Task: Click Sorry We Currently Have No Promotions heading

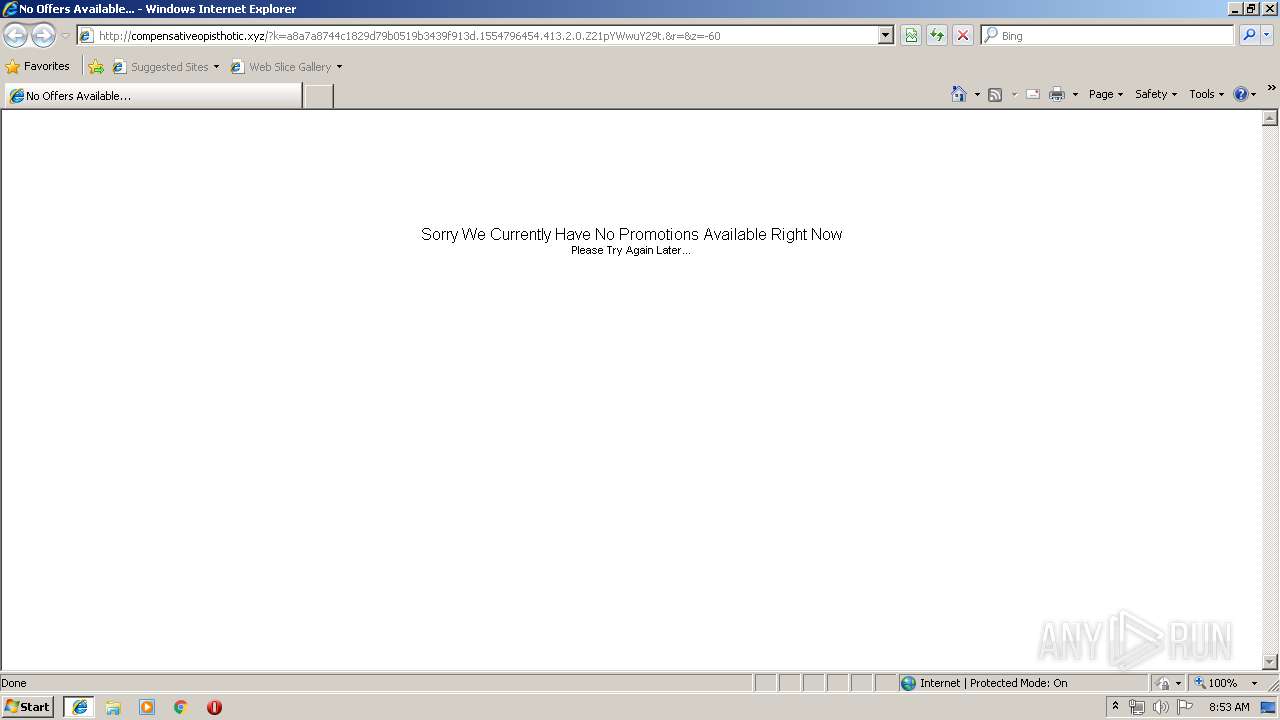Action: tap(631, 234)
